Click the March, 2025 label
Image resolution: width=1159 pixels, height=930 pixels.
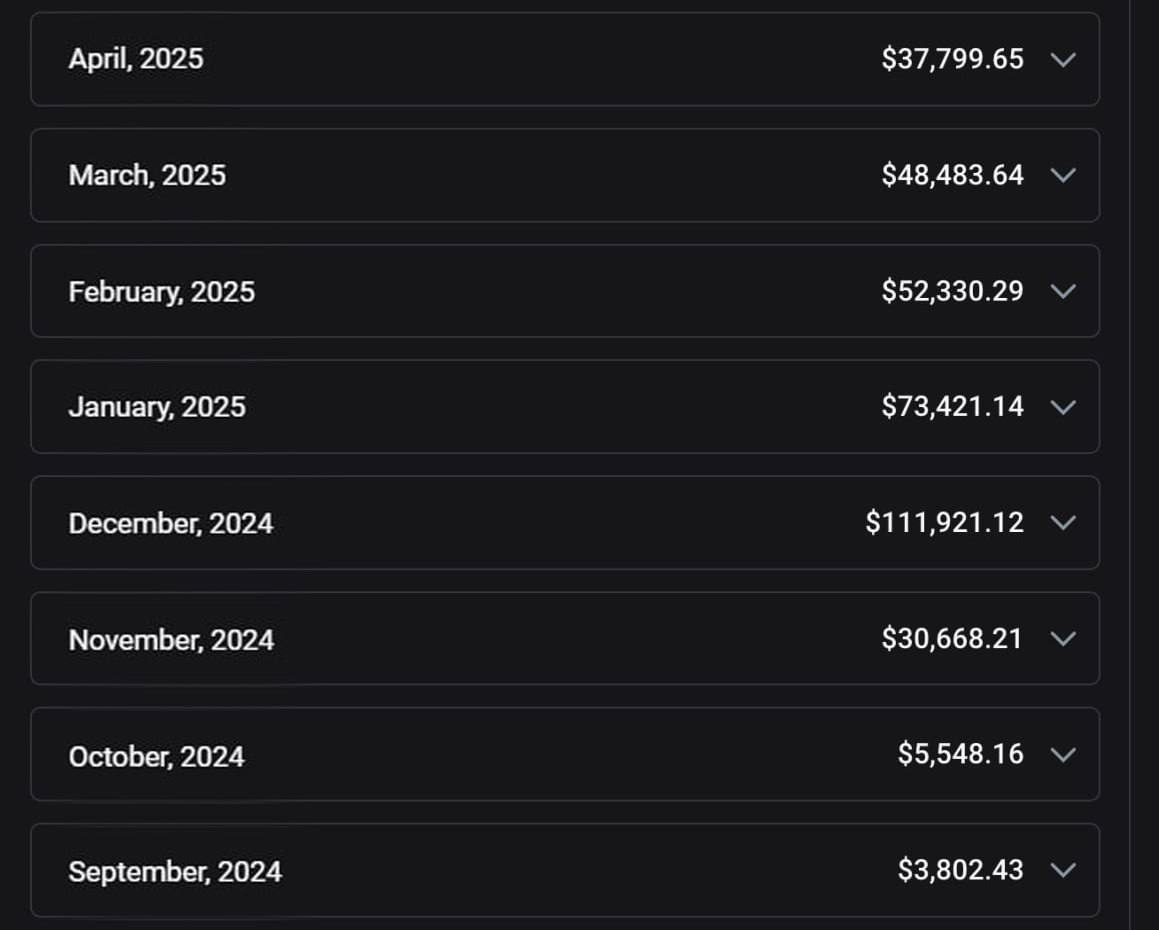147,175
